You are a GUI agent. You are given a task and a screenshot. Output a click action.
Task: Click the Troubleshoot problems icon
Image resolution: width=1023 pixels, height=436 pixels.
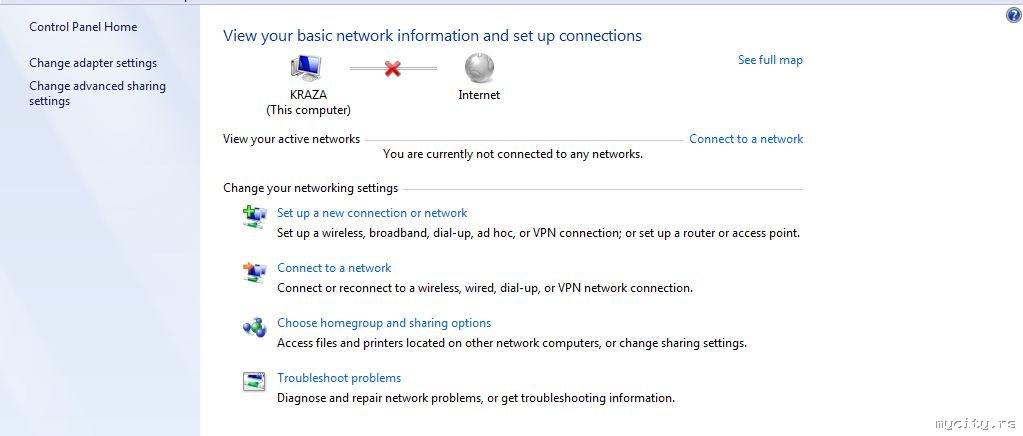click(x=254, y=381)
